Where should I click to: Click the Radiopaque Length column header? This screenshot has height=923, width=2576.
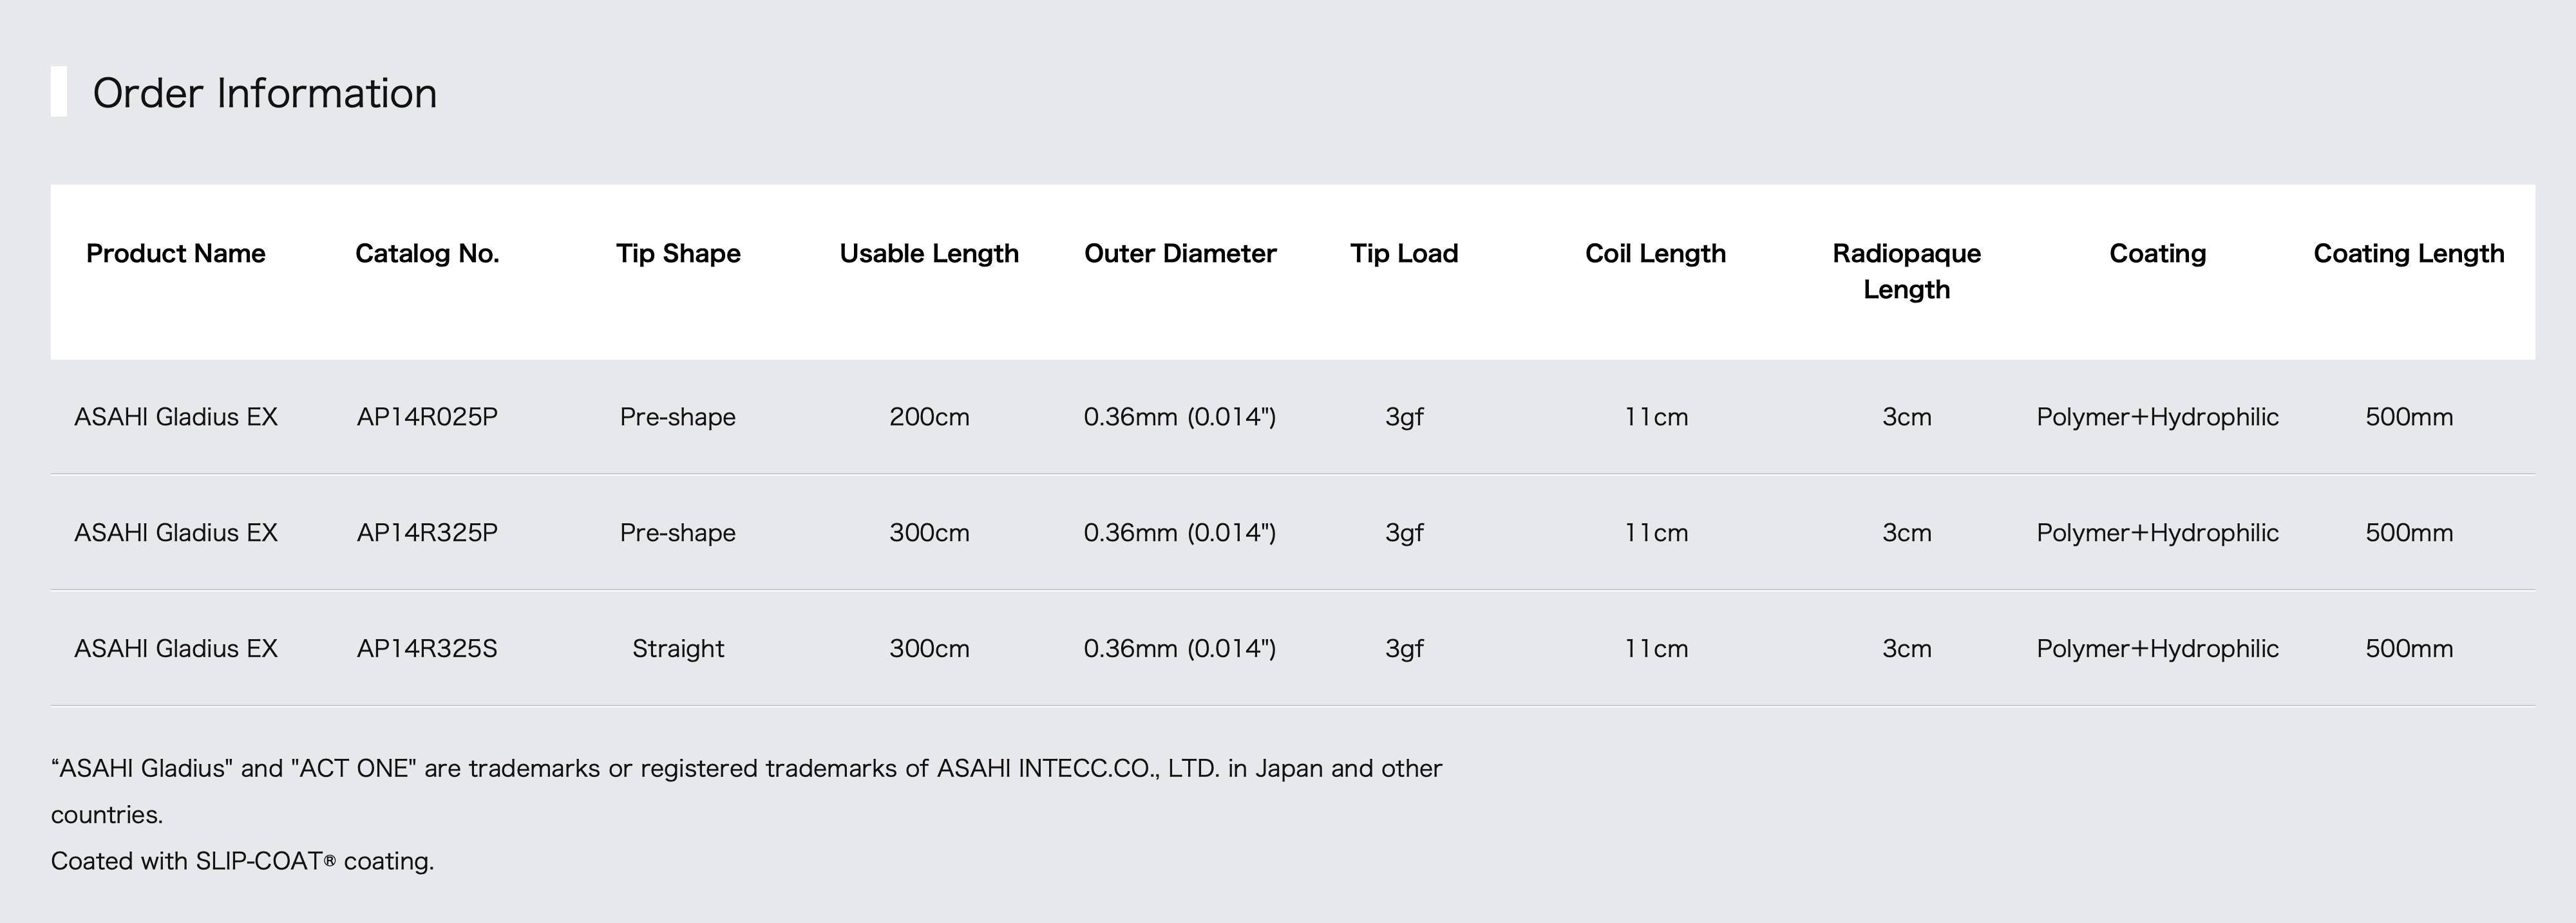click(x=1906, y=271)
